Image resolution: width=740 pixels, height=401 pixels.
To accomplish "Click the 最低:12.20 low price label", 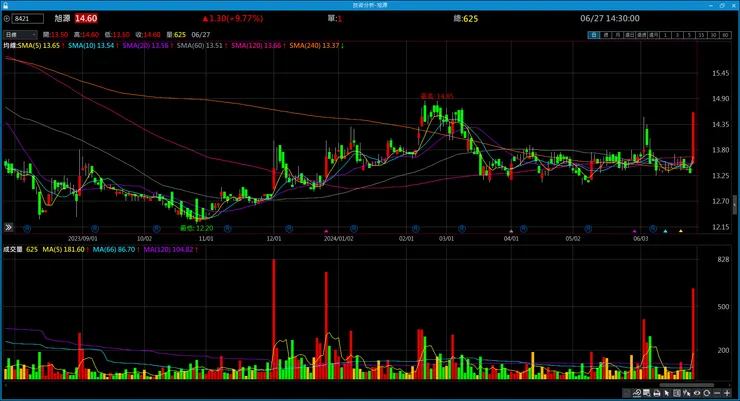I will coord(196,228).
